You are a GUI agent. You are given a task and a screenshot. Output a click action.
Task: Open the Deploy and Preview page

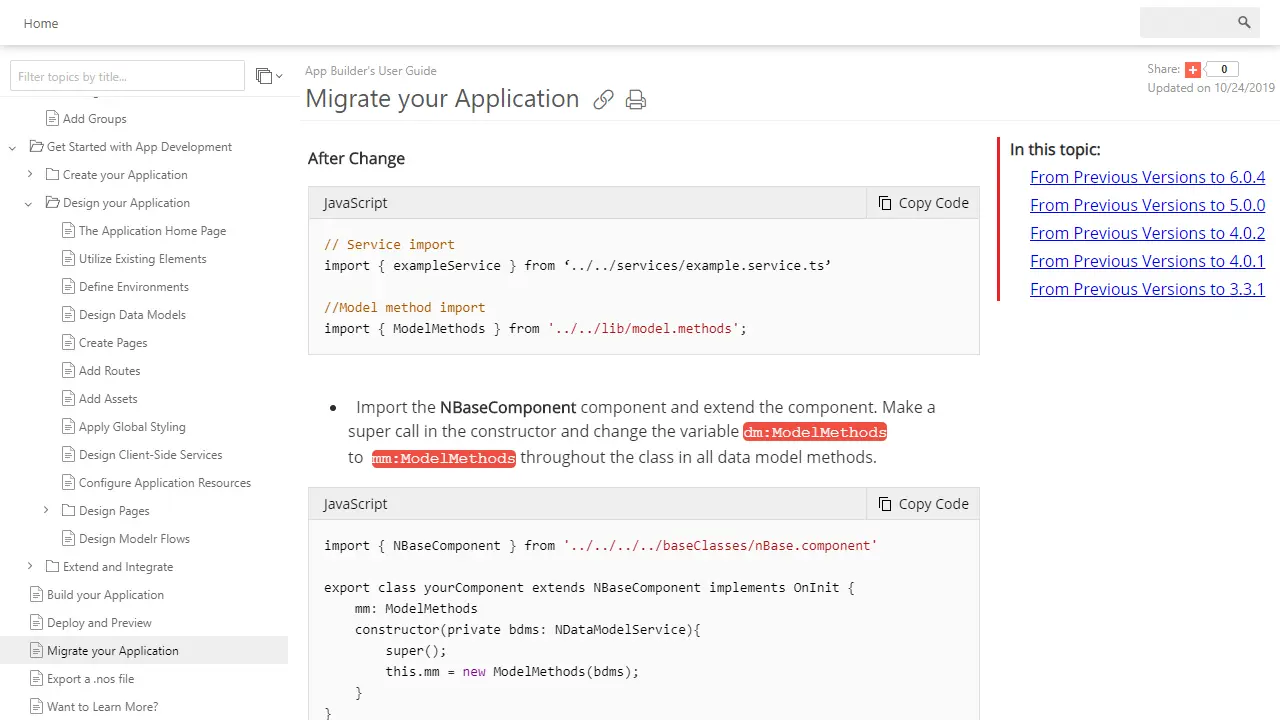pyautogui.click(x=99, y=623)
